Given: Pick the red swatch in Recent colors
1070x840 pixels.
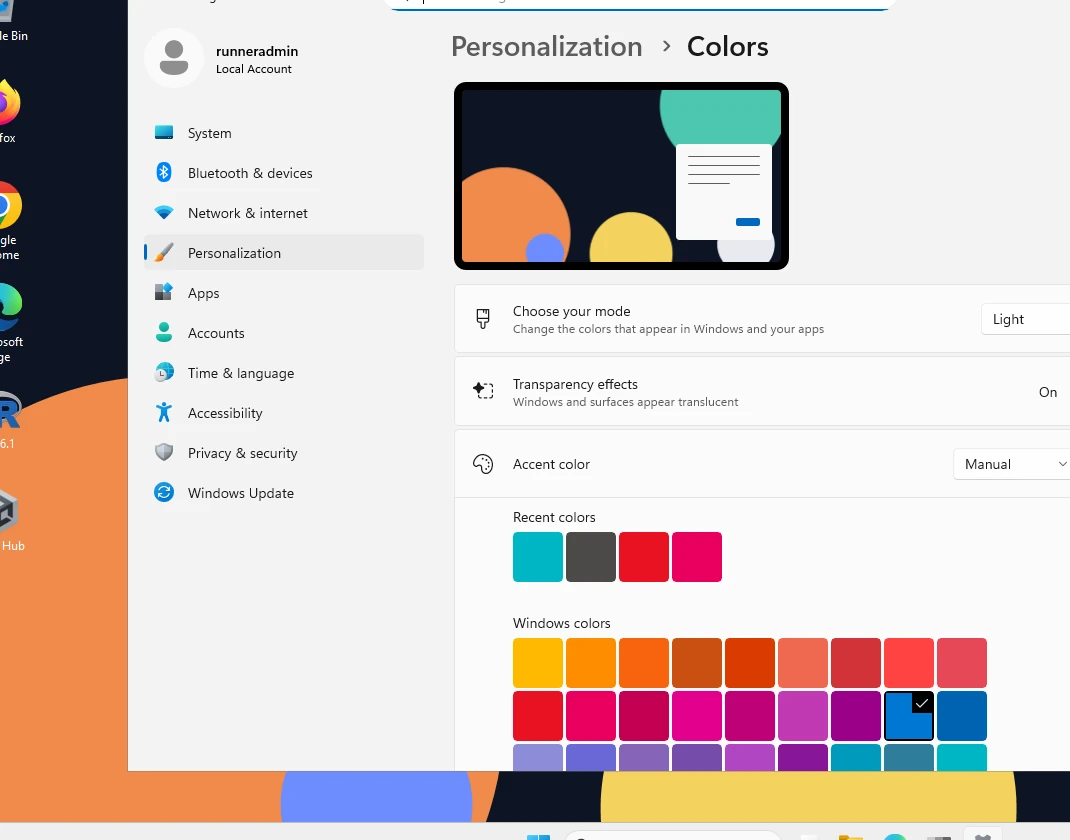Looking at the screenshot, I should pos(644,557).
